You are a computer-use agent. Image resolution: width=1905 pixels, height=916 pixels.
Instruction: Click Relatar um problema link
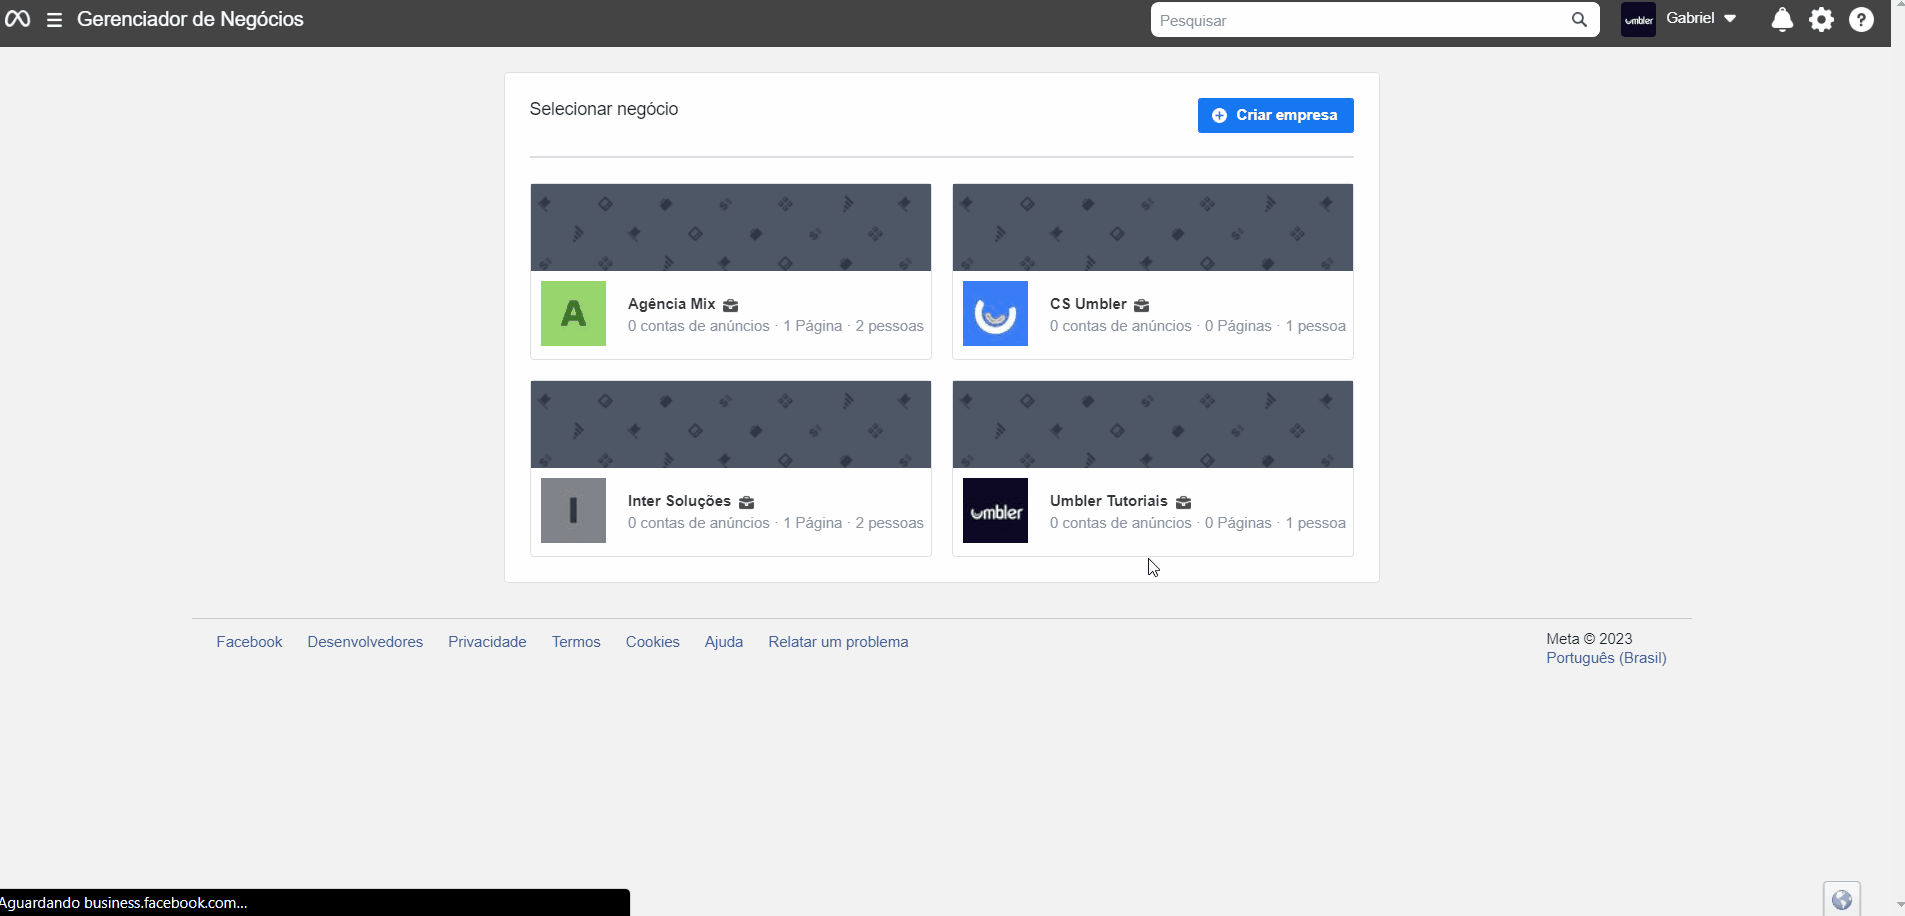tap(838, 642)
